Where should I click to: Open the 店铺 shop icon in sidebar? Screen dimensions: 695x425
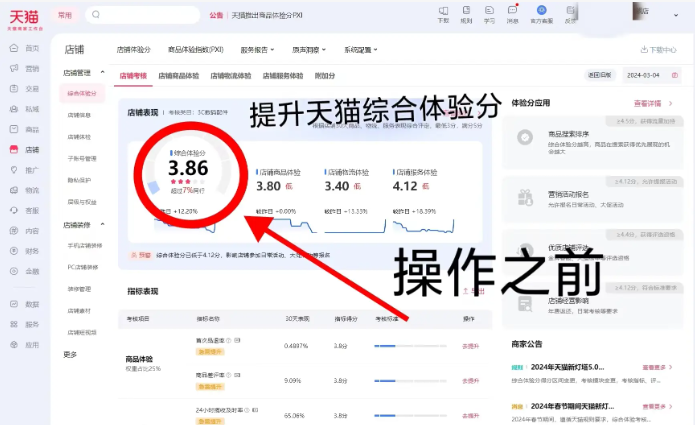tap(14, 149)
